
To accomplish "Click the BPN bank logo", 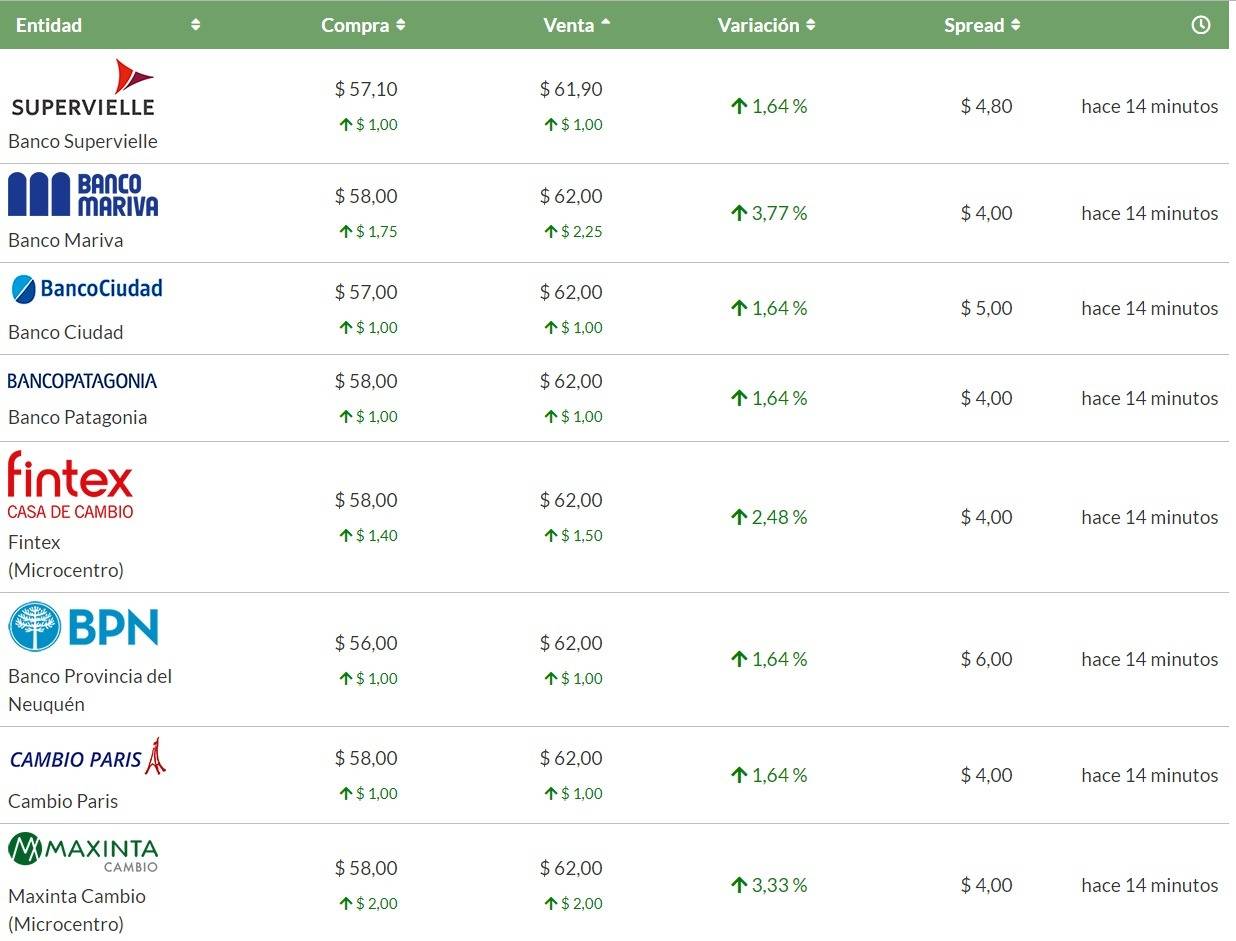I will coord(83,627).
